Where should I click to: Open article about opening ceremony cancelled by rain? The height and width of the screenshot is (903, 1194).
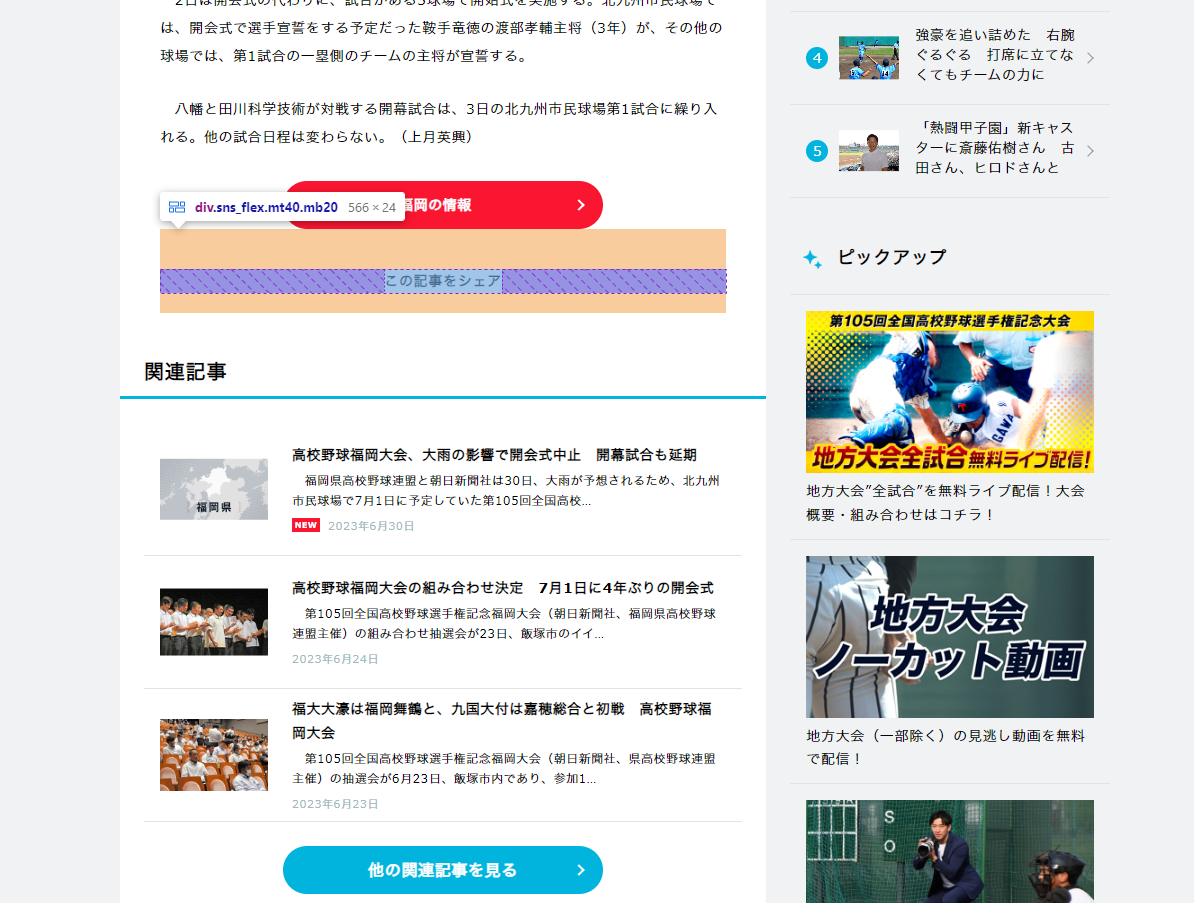pyautogui.click(x=494, y=455)
